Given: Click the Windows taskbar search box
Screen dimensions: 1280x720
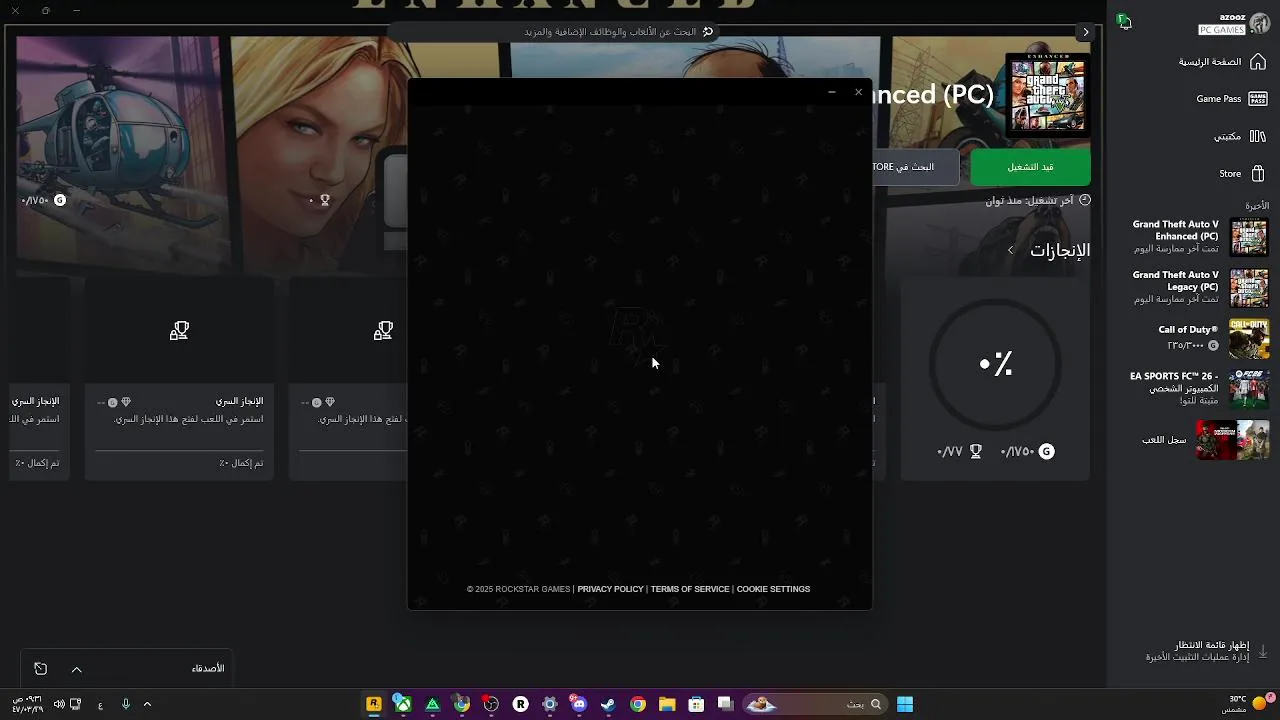Looking at the screenshot, I should pyautogui.click(x=816, y=704).
